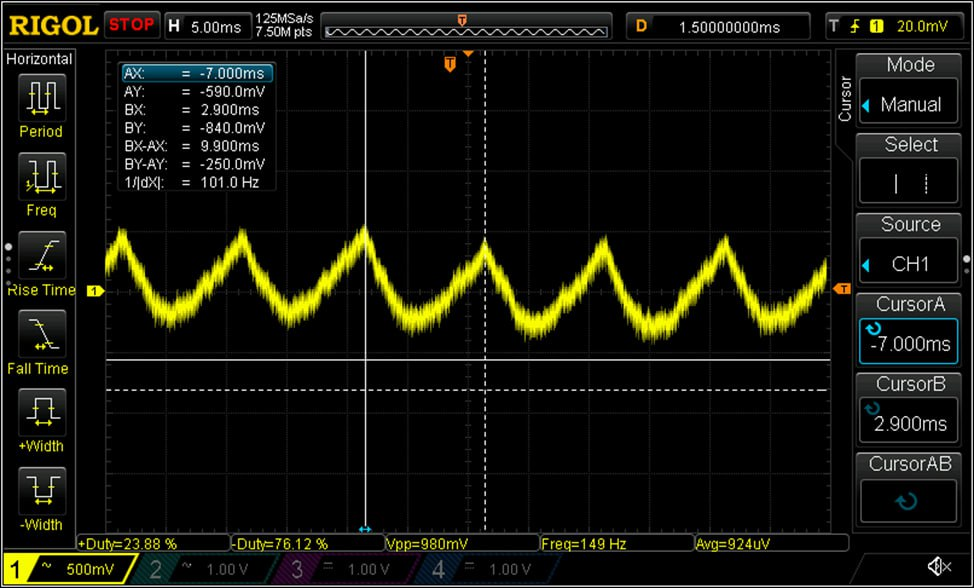Click the AY -590.0mV cursor readout
This screenshot has width=974, height=588.
tap(197, 92)
